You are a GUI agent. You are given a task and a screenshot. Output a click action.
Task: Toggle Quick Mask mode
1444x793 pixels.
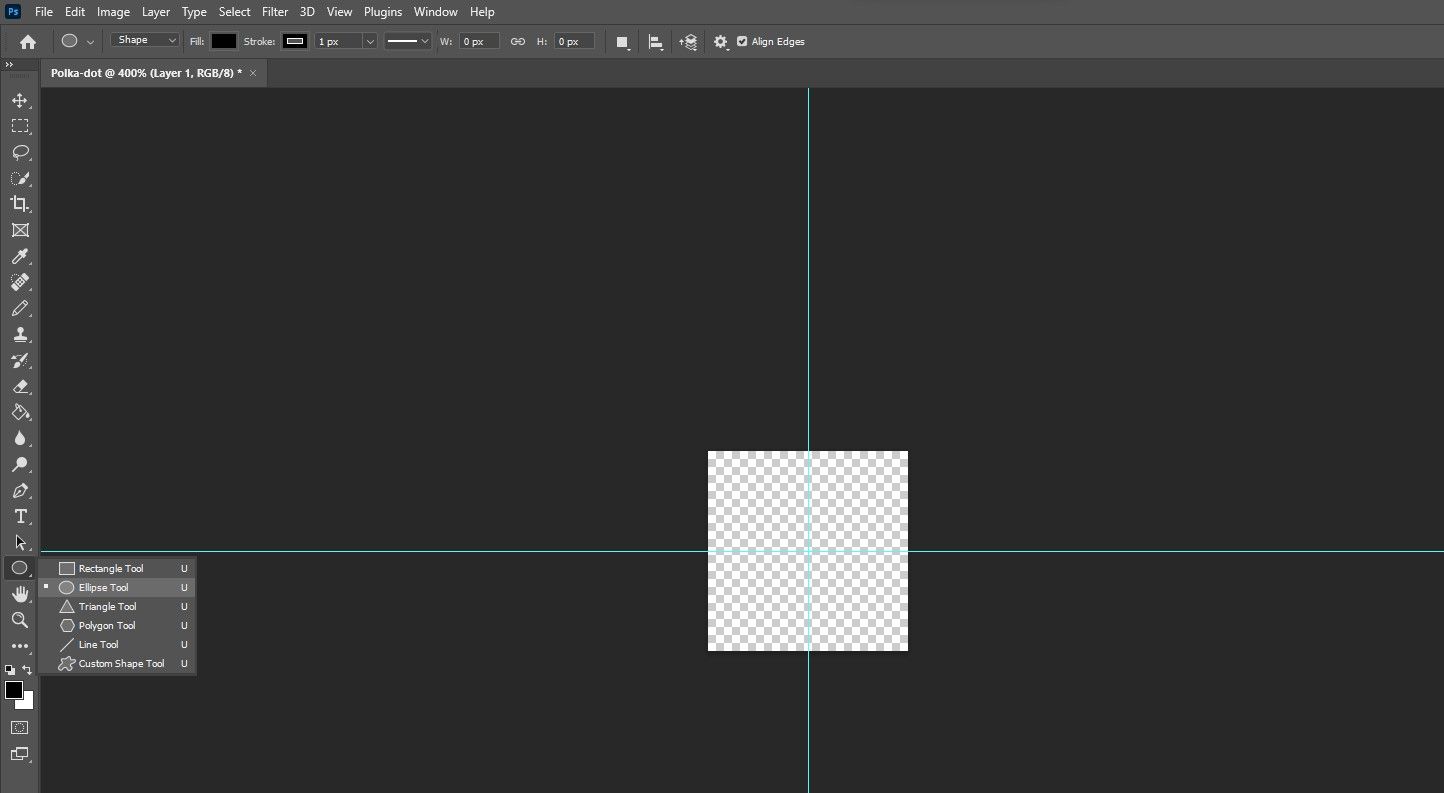click(20, 727)
